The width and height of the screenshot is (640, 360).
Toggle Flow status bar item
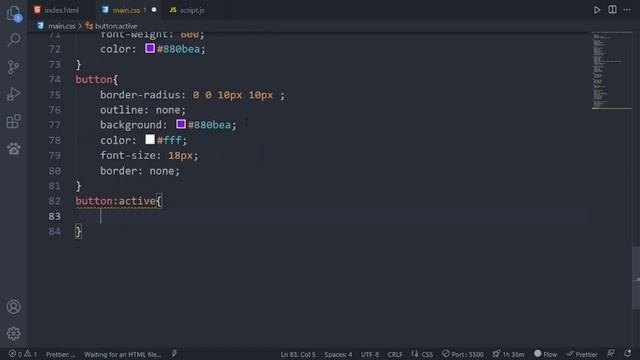(x=546, y=354)
